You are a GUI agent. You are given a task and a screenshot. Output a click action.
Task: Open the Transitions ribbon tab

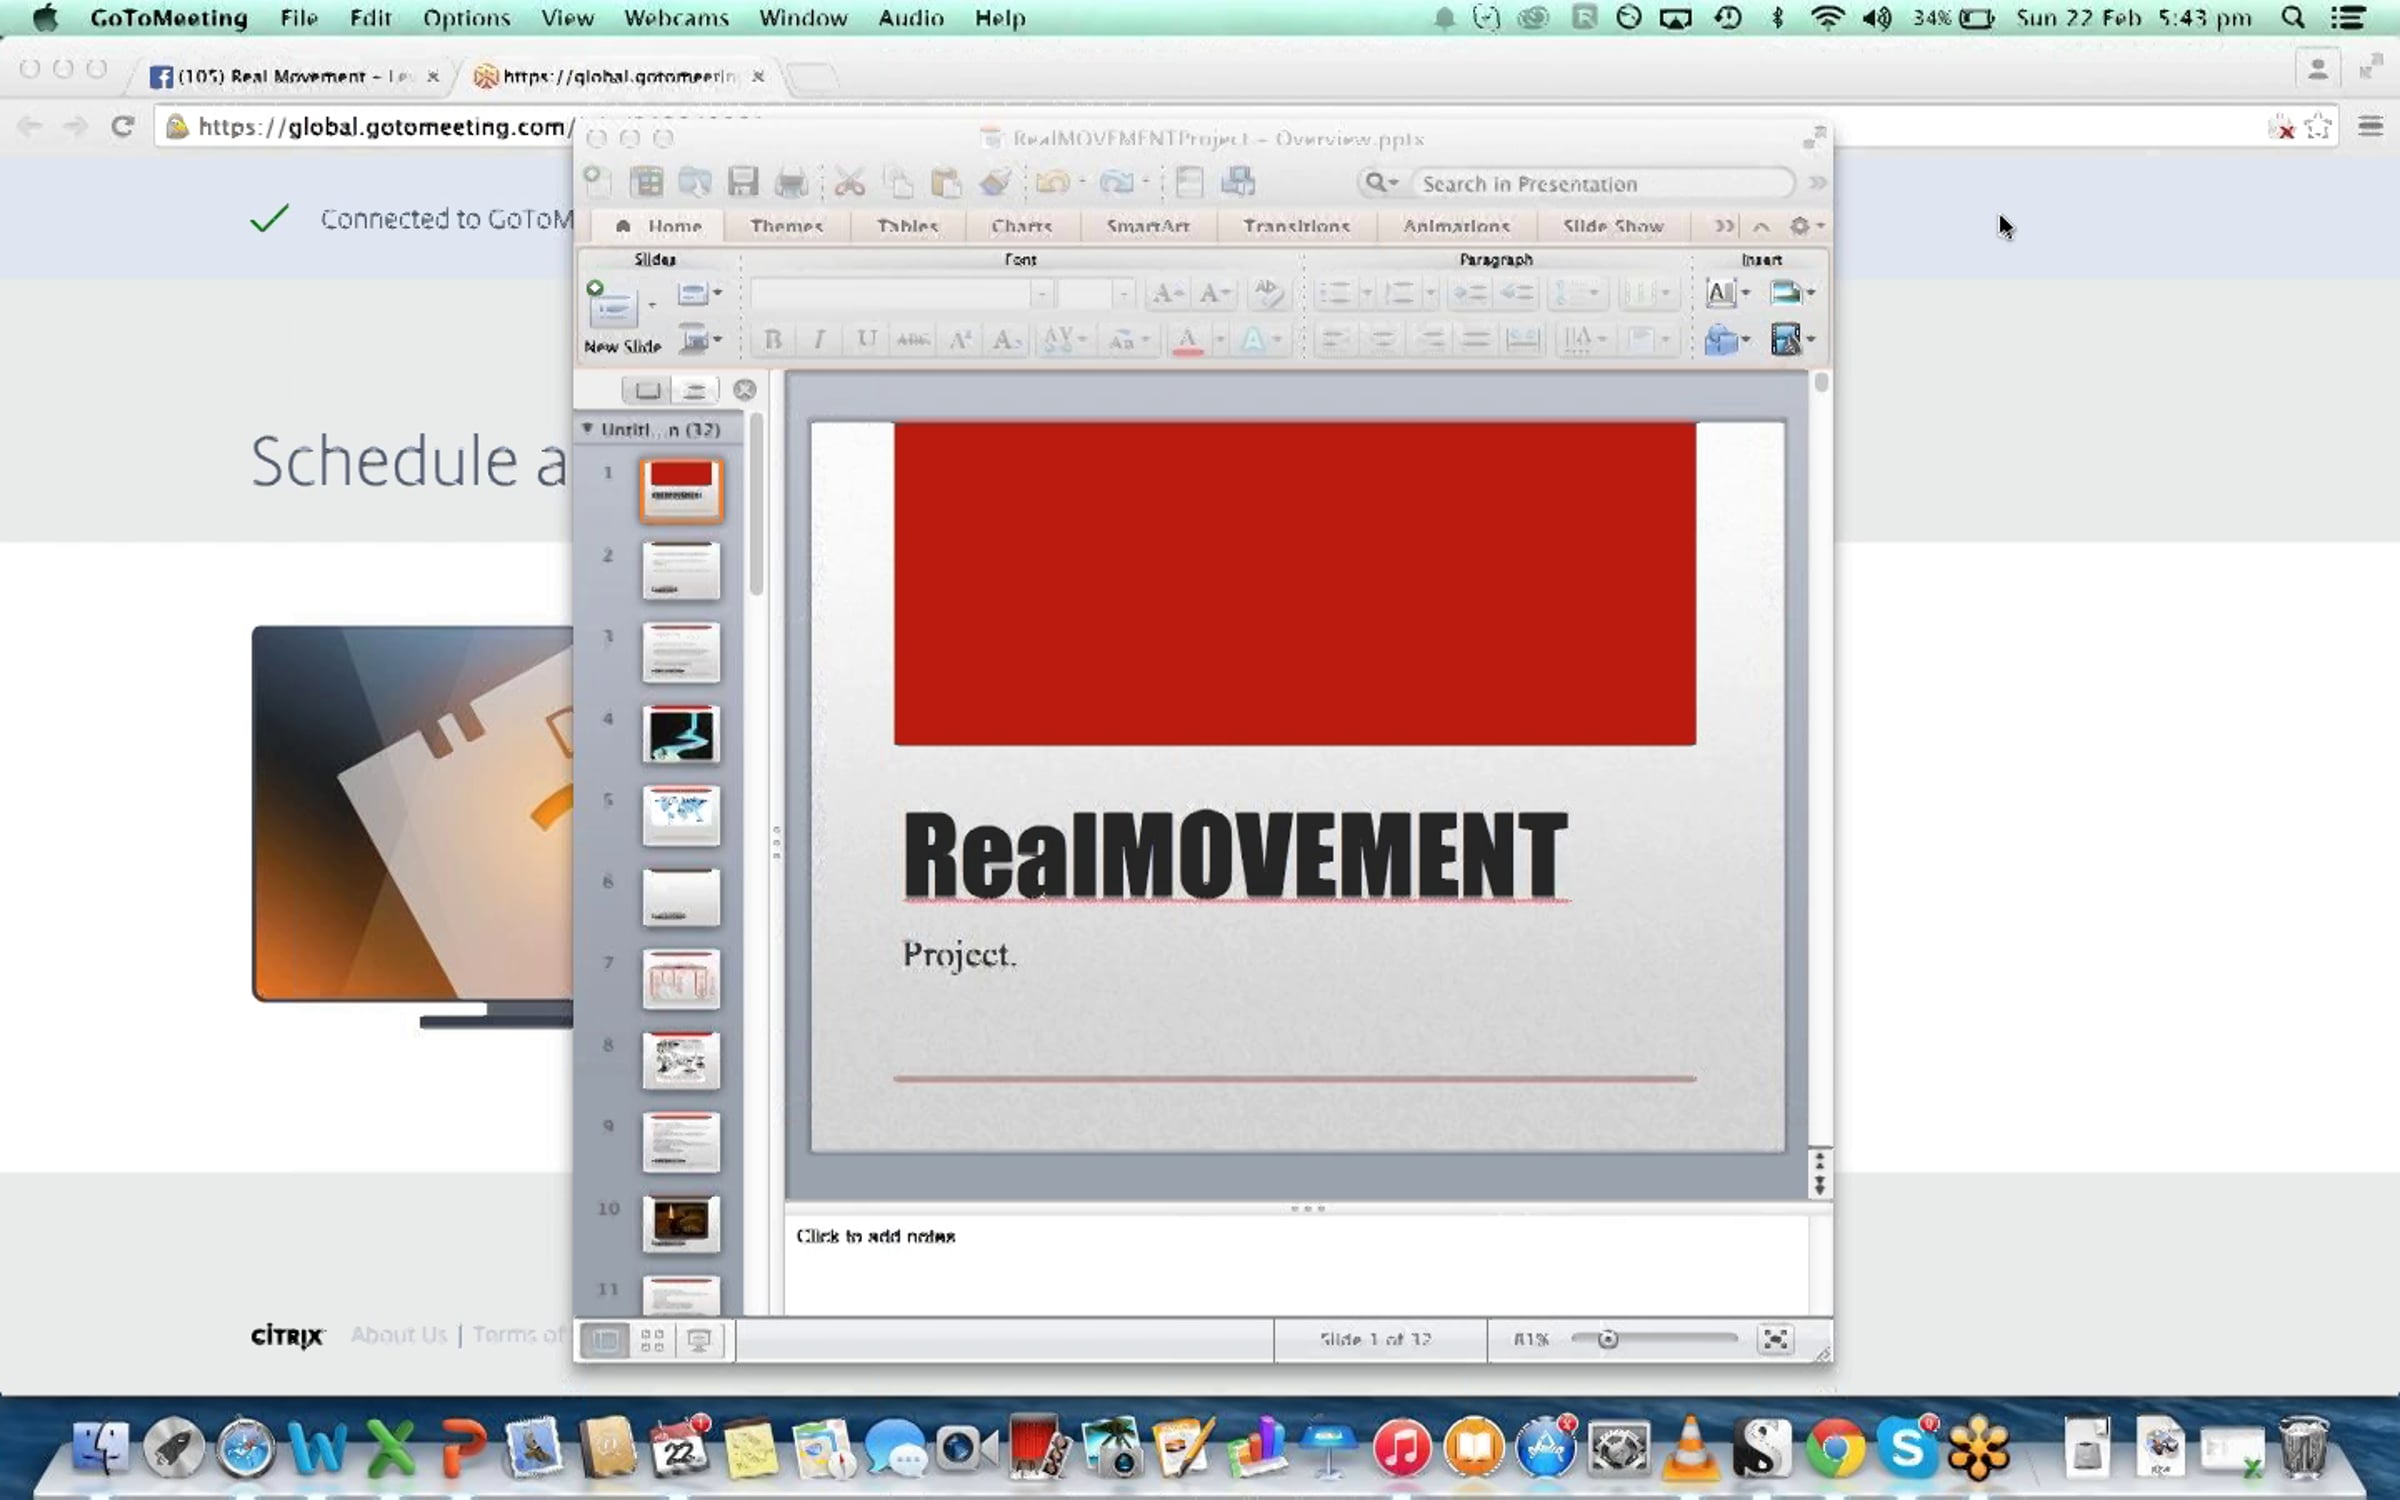tap(1296, 226)
